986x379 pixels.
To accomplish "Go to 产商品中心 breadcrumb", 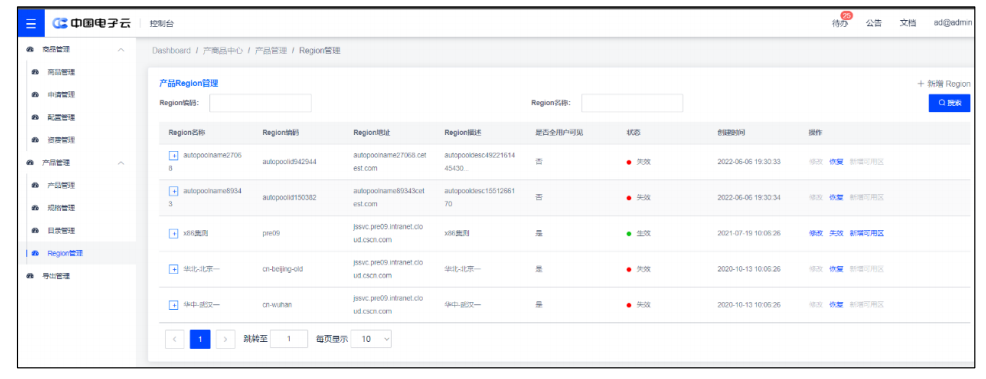I will [223, 50].
